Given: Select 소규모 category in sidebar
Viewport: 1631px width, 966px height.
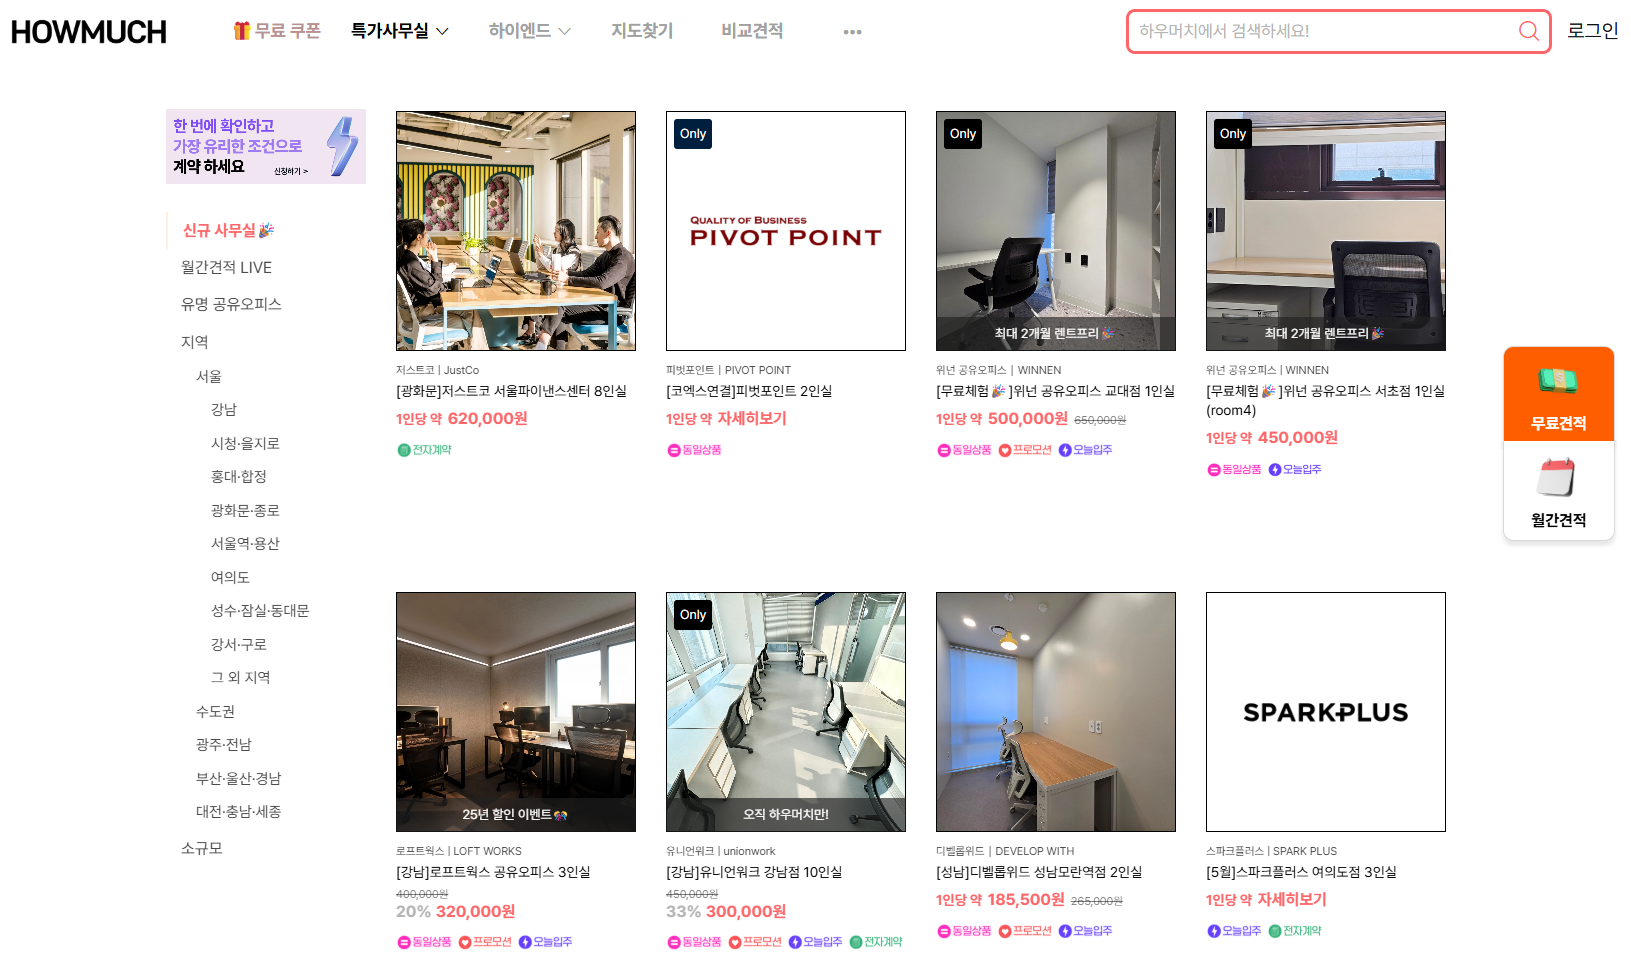Looking at the screenshot, I should [x=202, y=848].
